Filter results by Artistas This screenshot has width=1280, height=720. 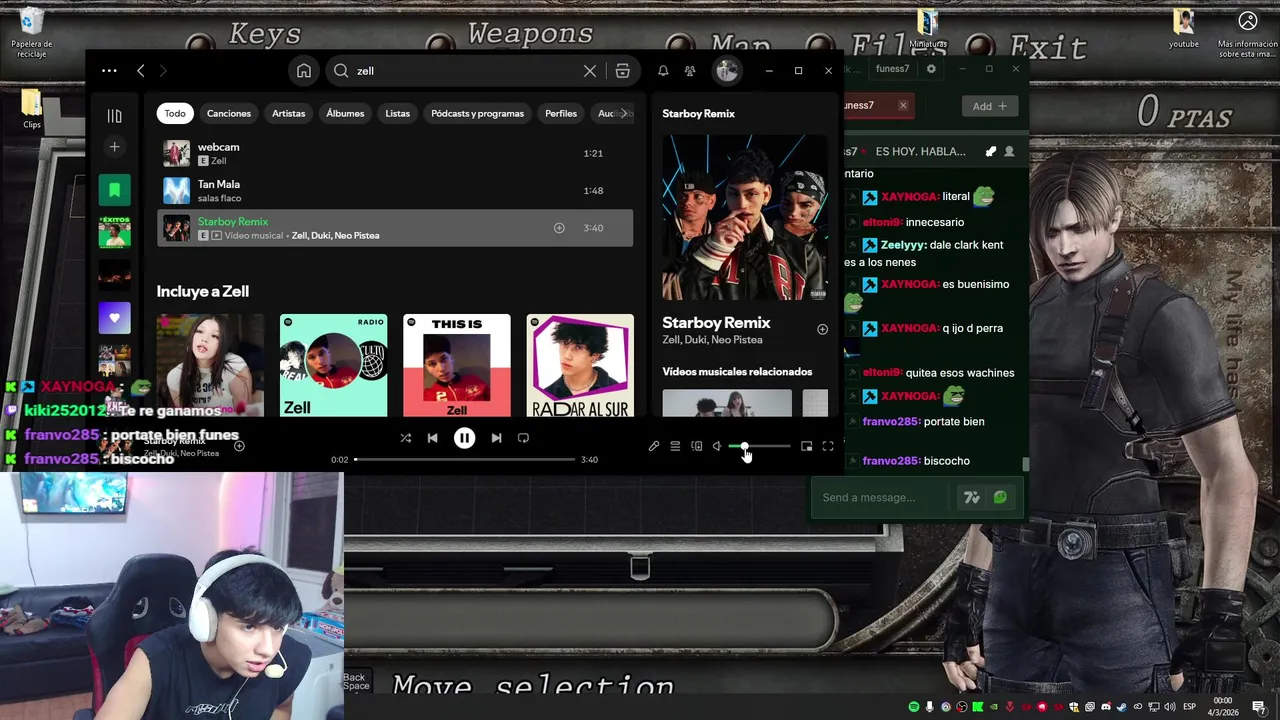pos(289,113)
